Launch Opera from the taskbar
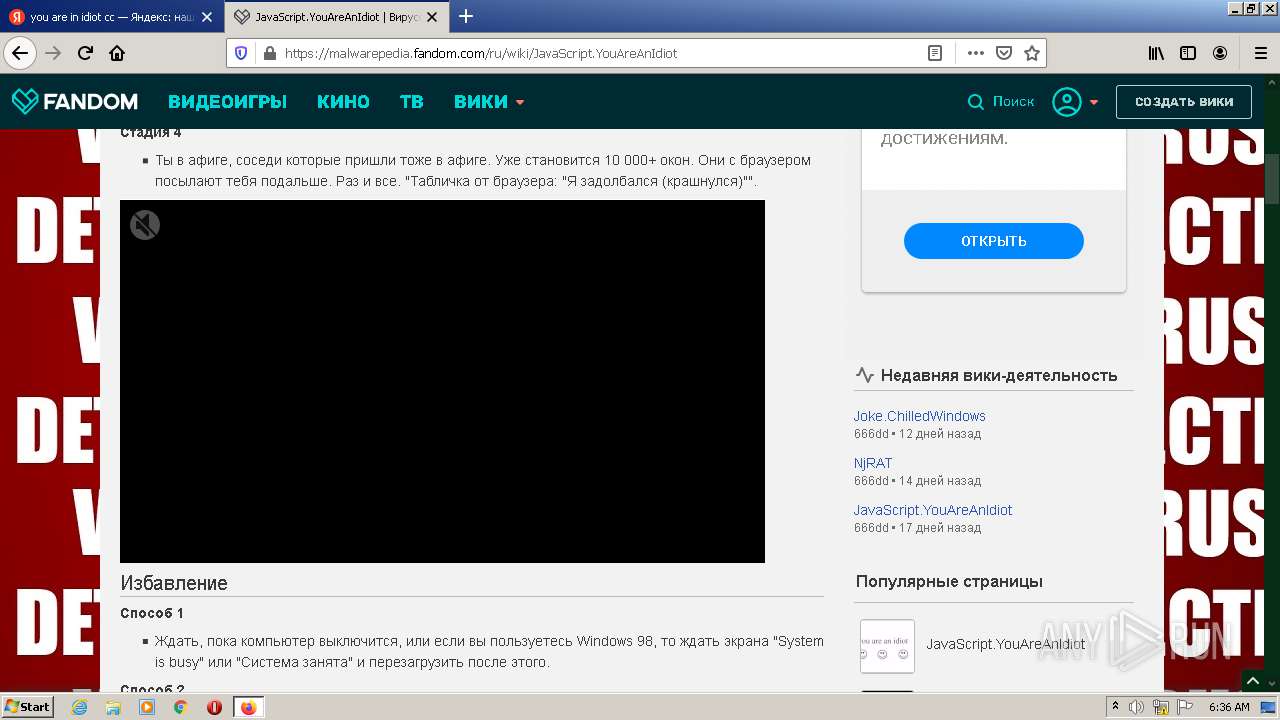The image size is (1280, 720). point(214,707)
